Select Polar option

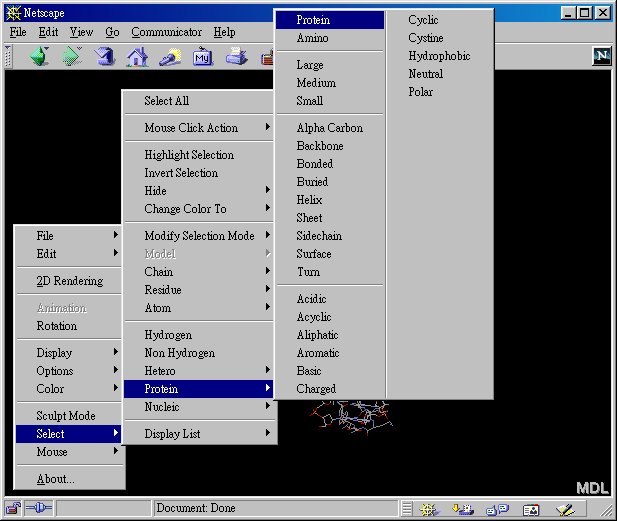coord(440,92)
